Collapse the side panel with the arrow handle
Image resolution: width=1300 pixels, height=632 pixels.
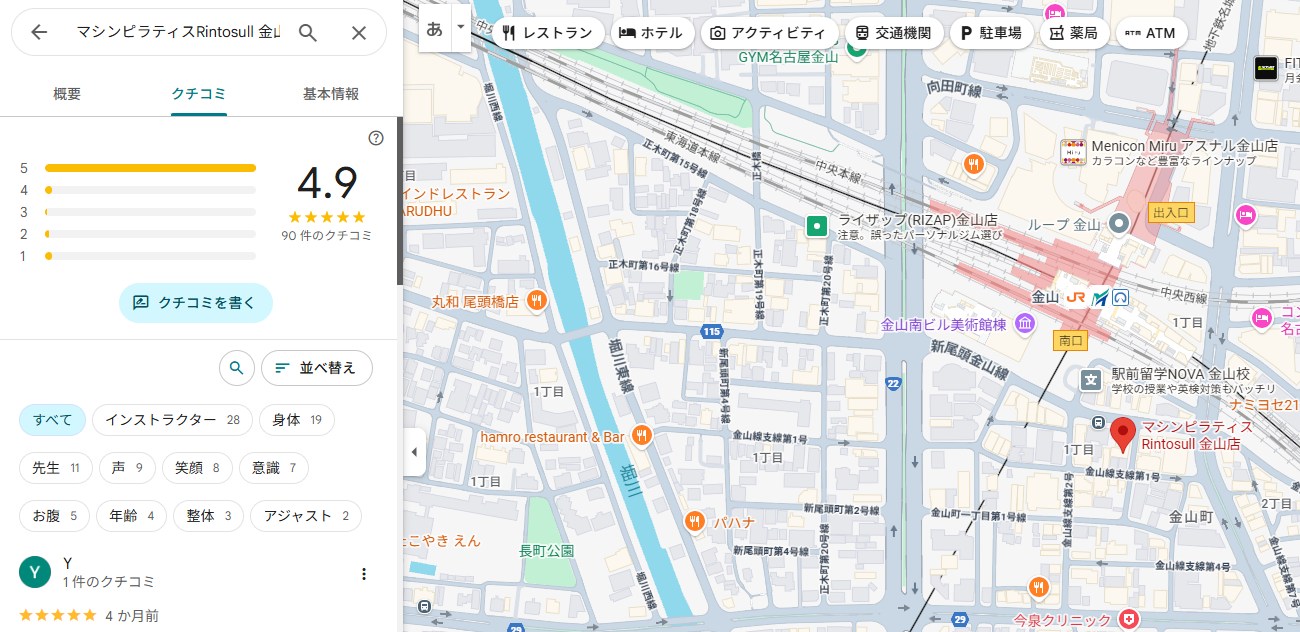tap(414, 452)
